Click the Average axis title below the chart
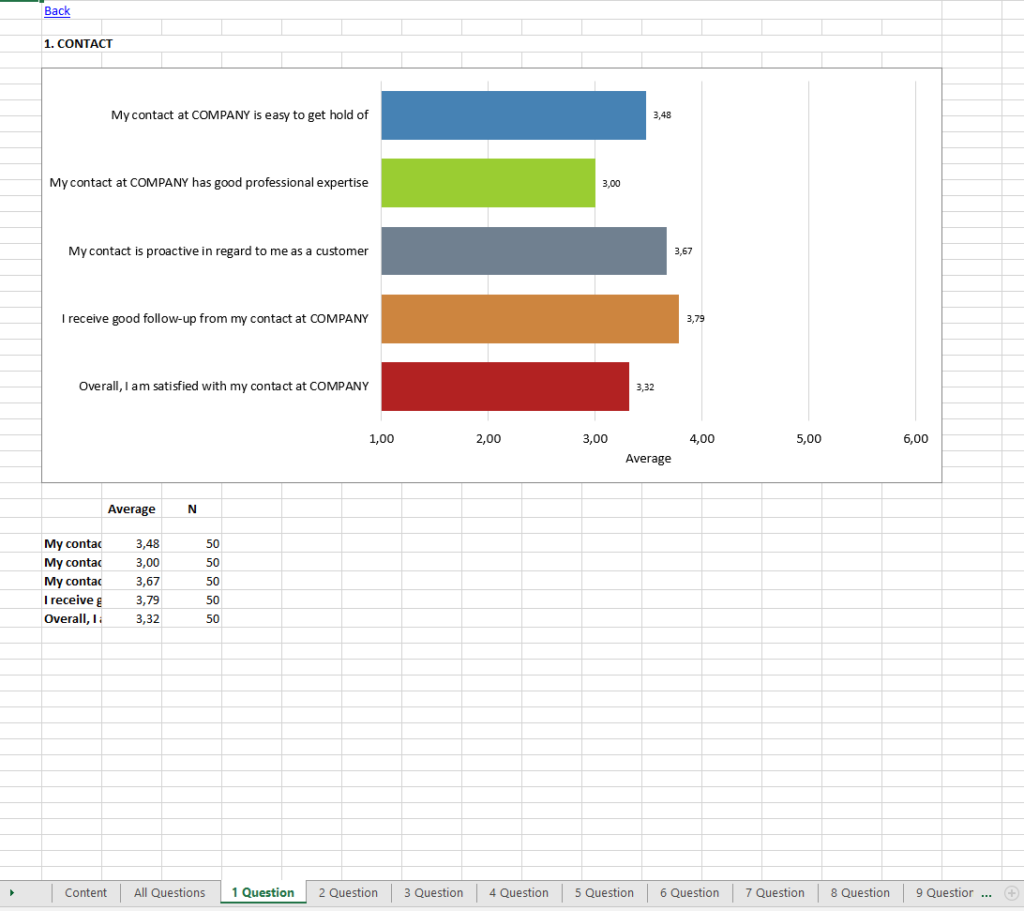 pyautogui.click(x=648, y=458)
